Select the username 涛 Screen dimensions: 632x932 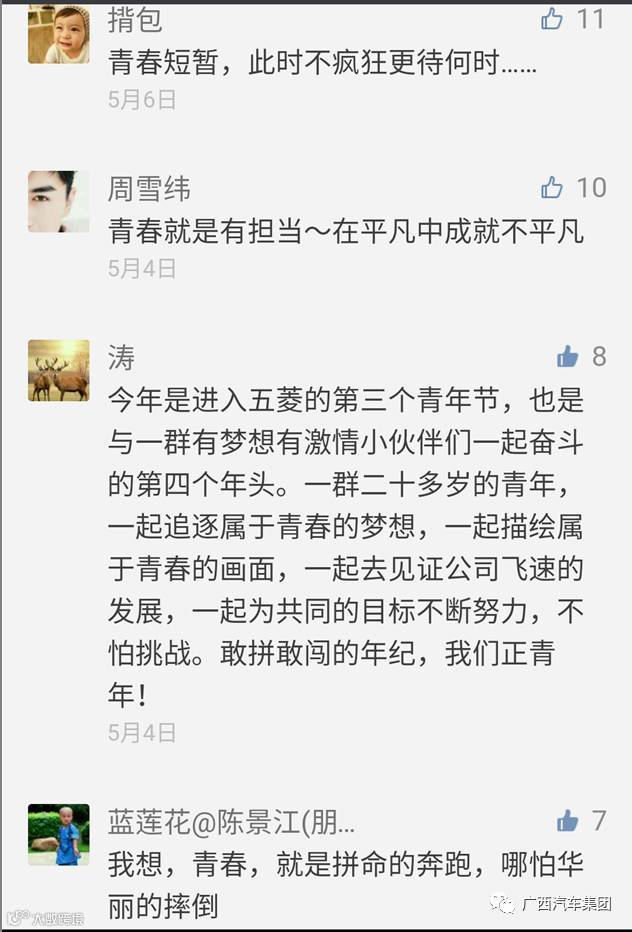click(x=121, y=358)
